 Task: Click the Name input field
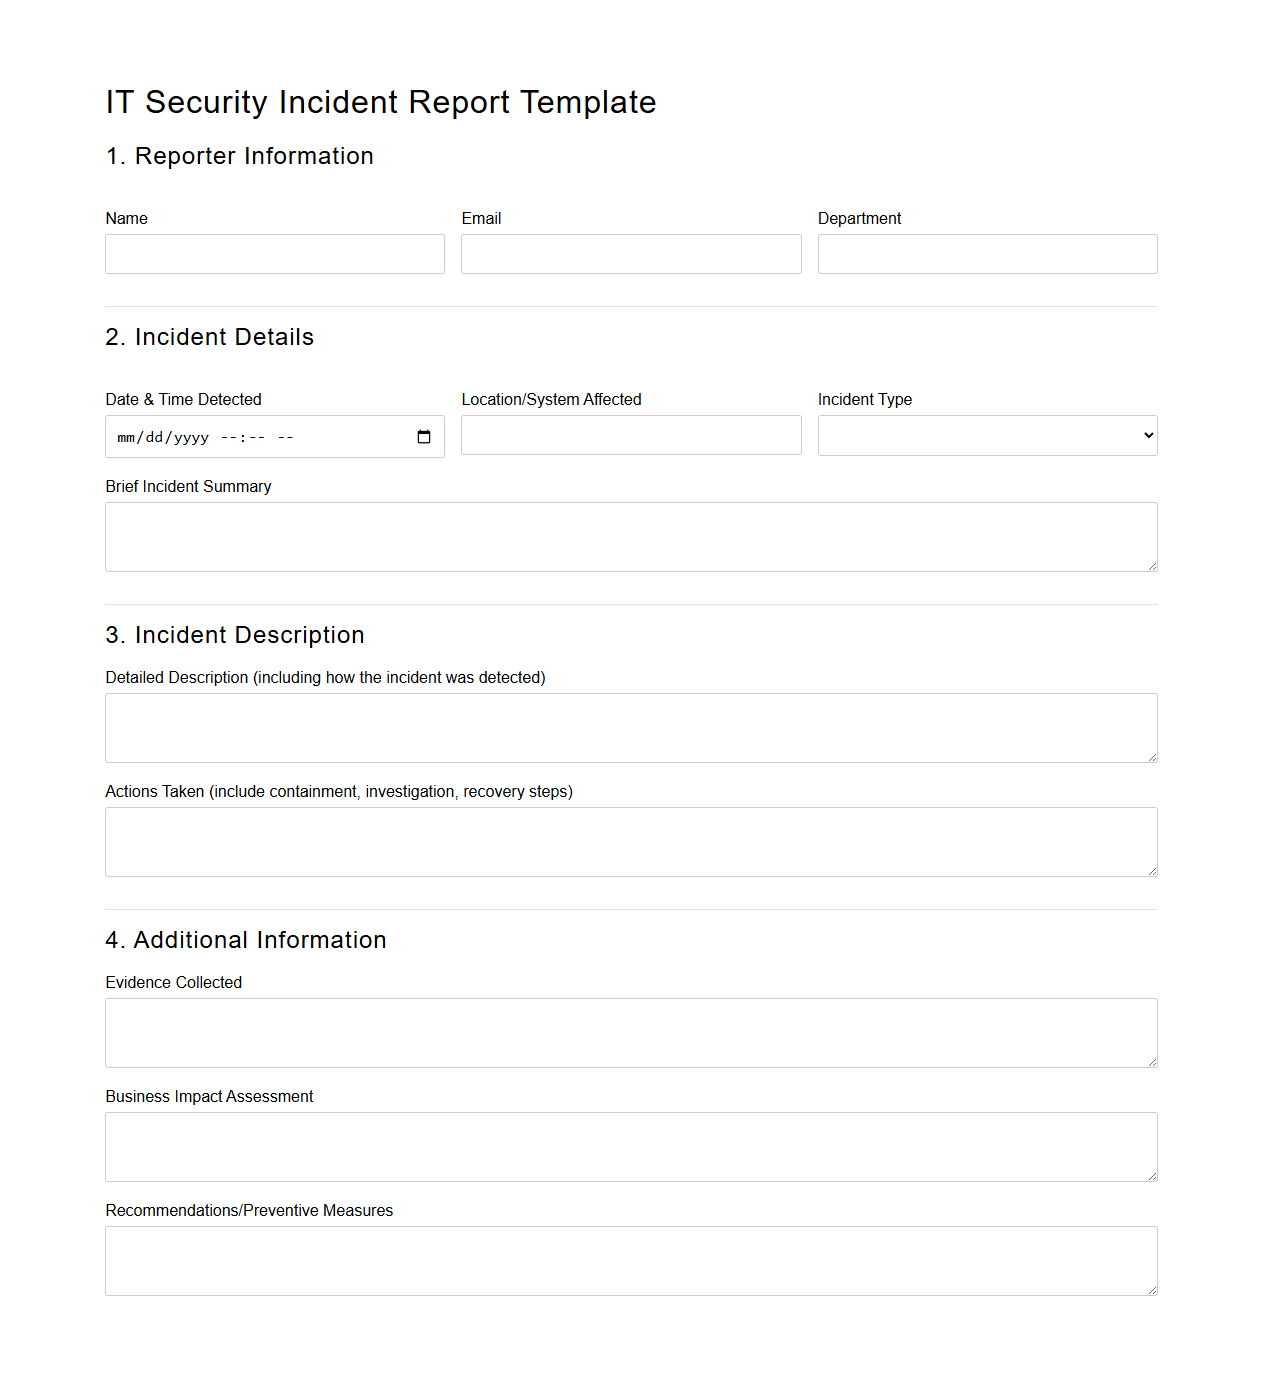274,253
